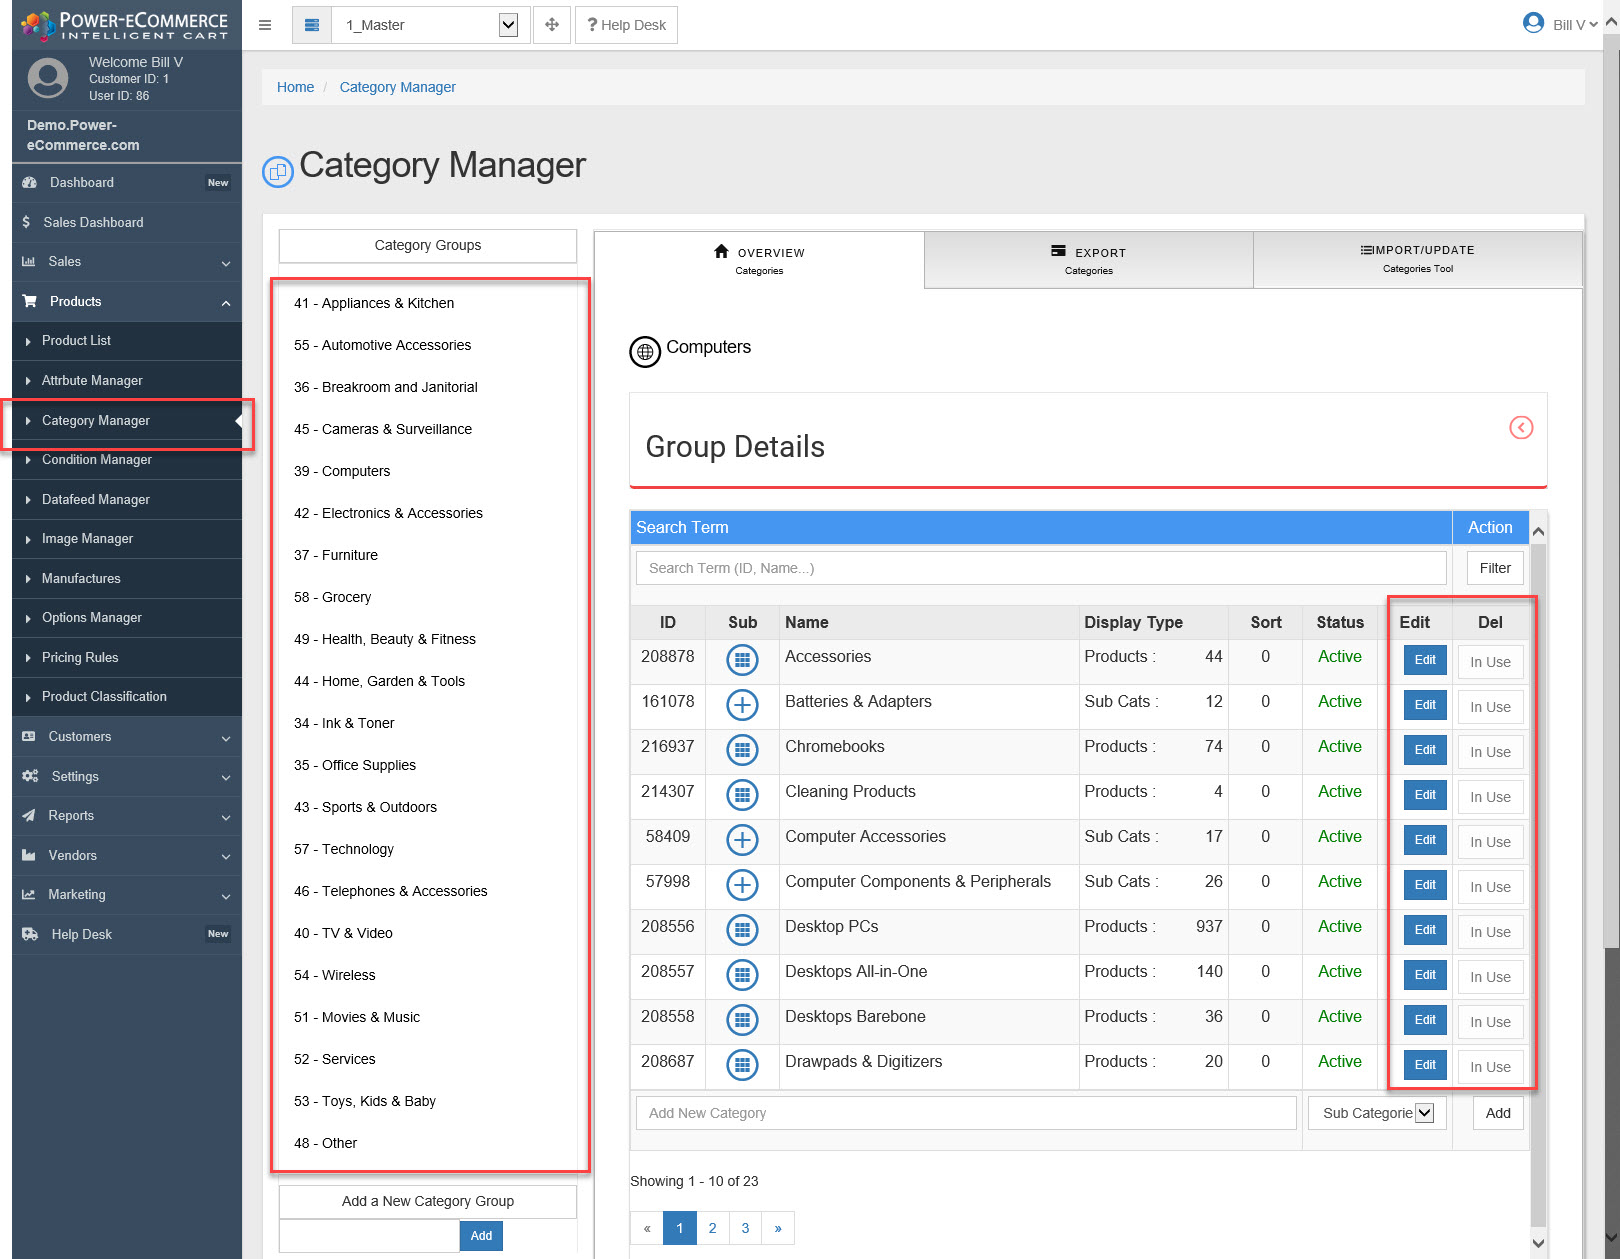
Task: Collapse Group Details with red arrow icon
Action: click(x=1520, y=428)
